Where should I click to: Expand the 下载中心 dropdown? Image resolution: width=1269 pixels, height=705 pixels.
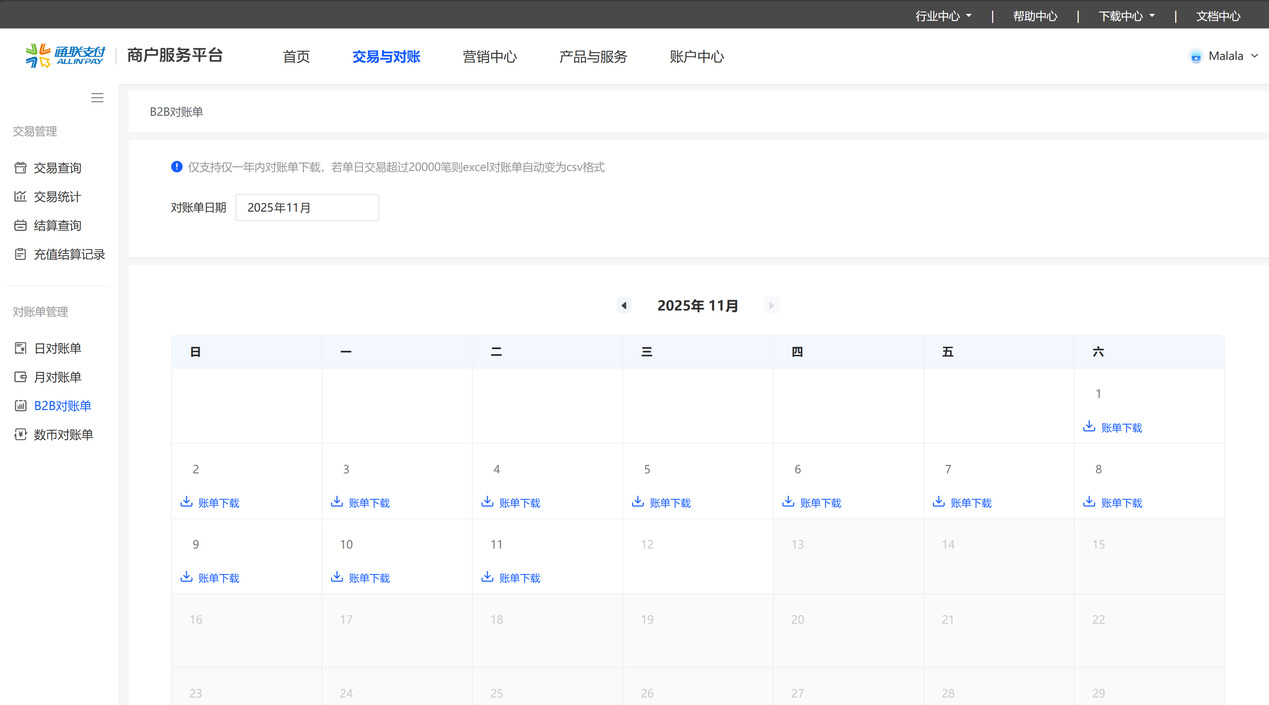[1126, 16]
